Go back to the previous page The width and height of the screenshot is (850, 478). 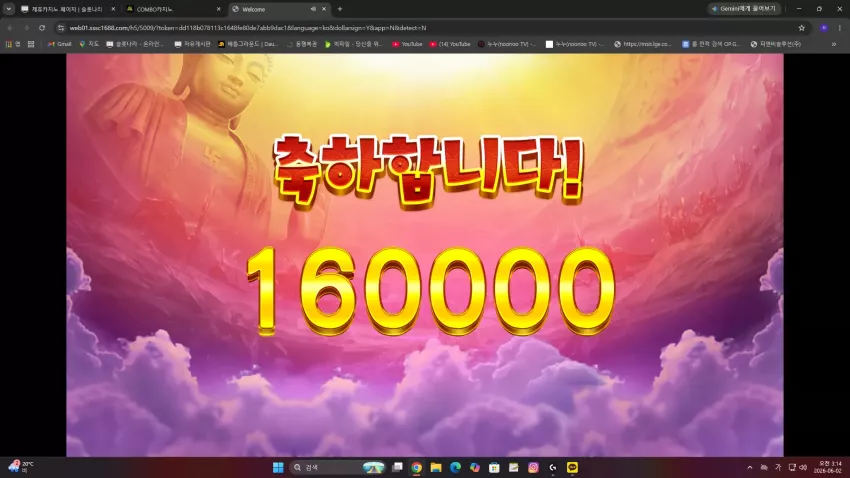pyautogui.click(x=10, y=28)
